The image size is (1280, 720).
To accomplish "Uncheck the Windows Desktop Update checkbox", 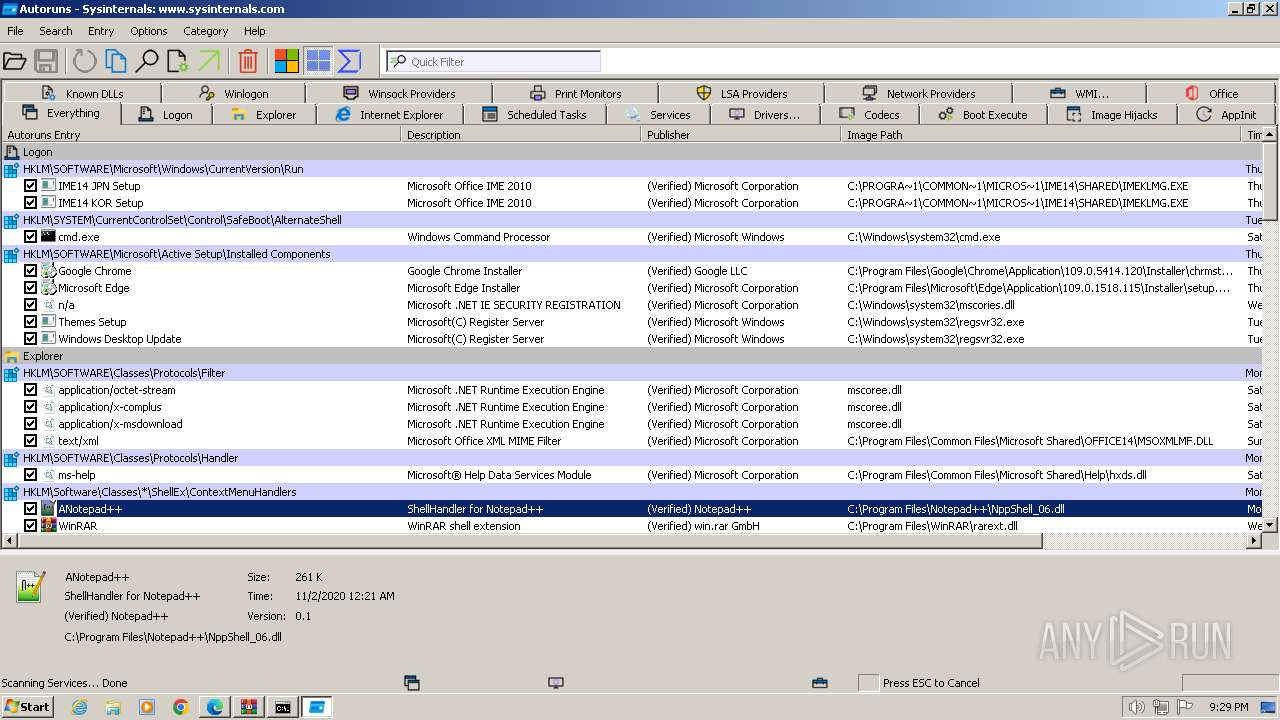I will [x=30, y=339].
